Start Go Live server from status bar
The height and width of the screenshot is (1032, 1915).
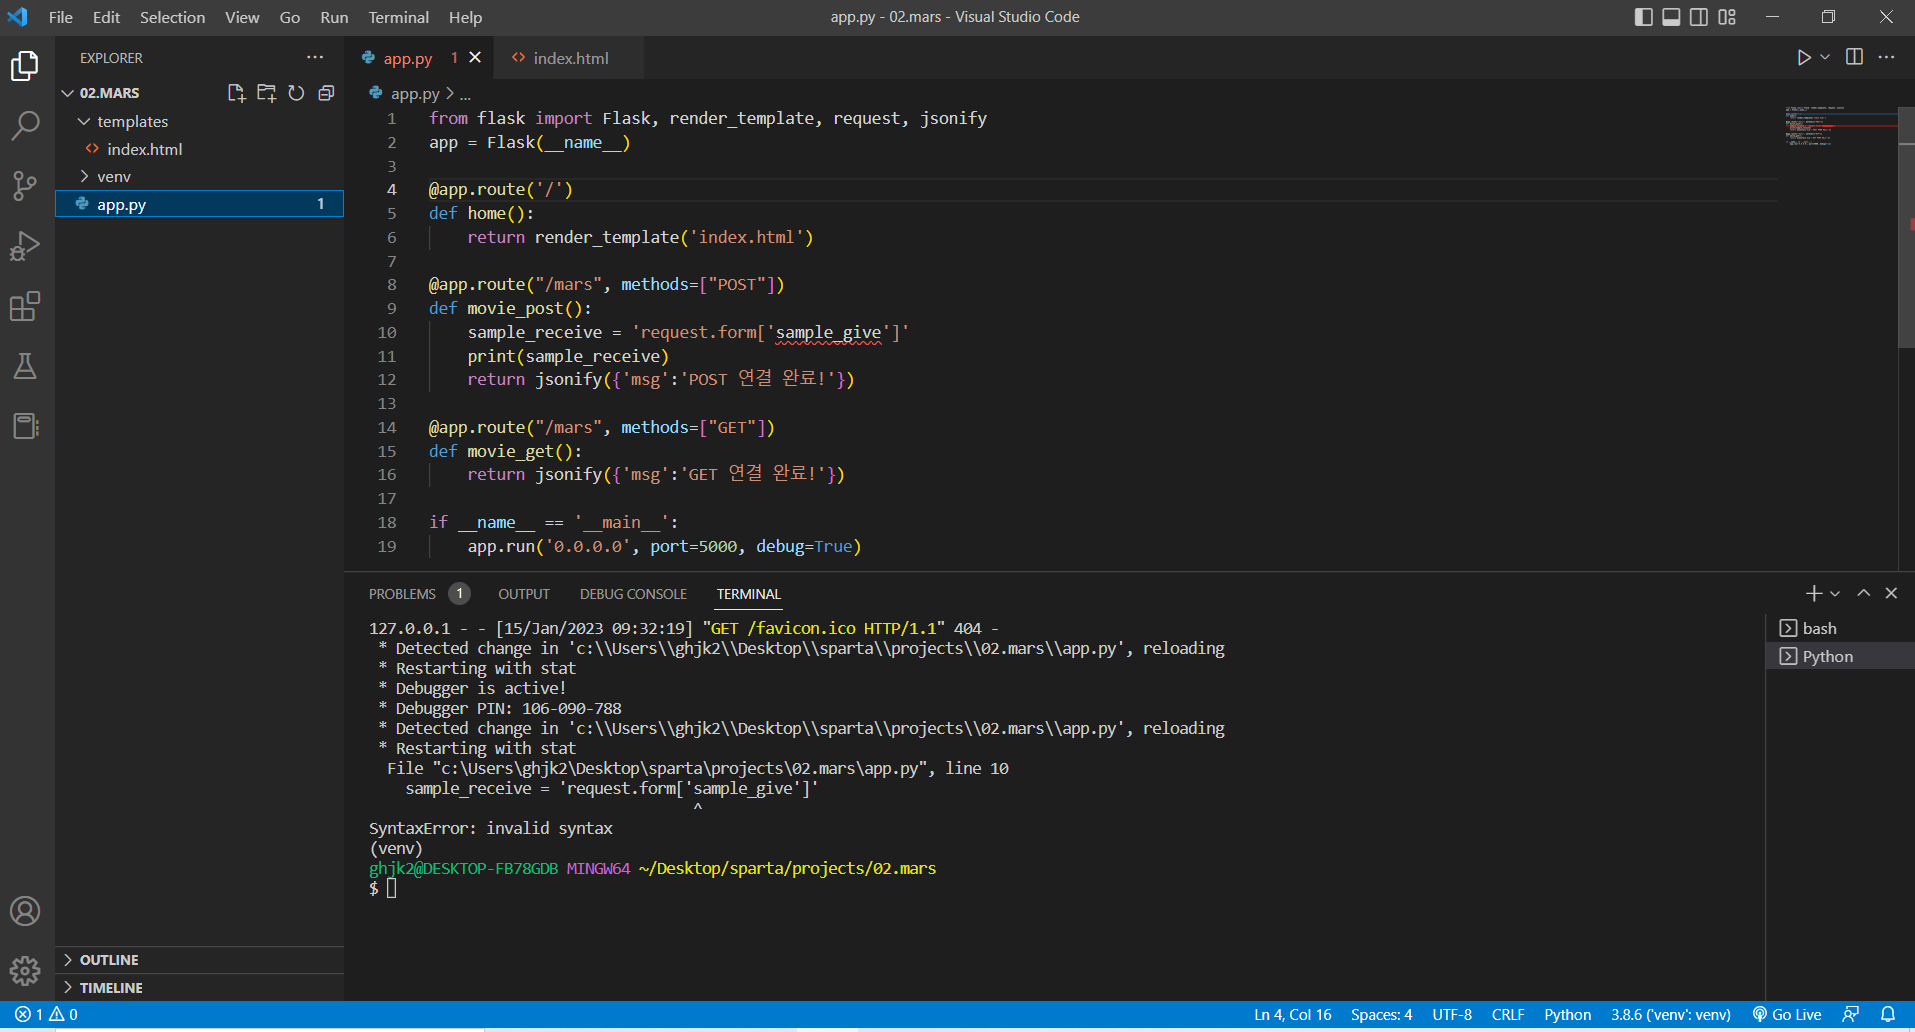point(1787,1014)
